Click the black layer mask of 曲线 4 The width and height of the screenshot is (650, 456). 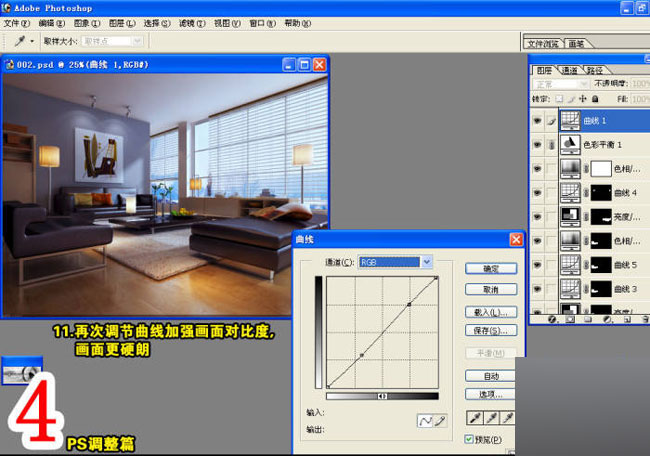[x=601, y=193]
